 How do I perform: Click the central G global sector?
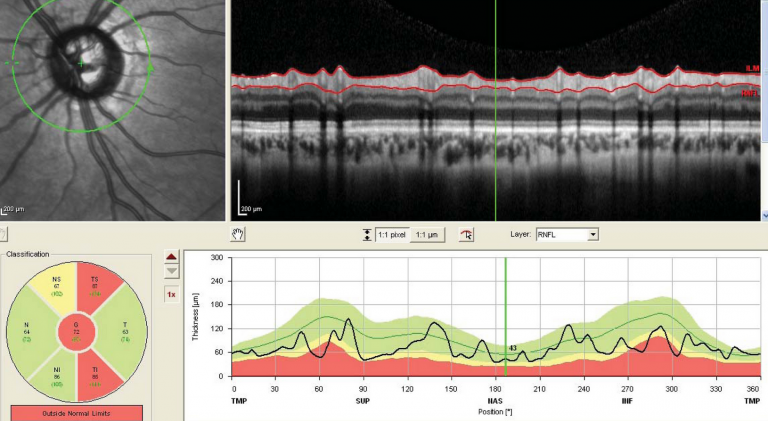click(76, 330)
